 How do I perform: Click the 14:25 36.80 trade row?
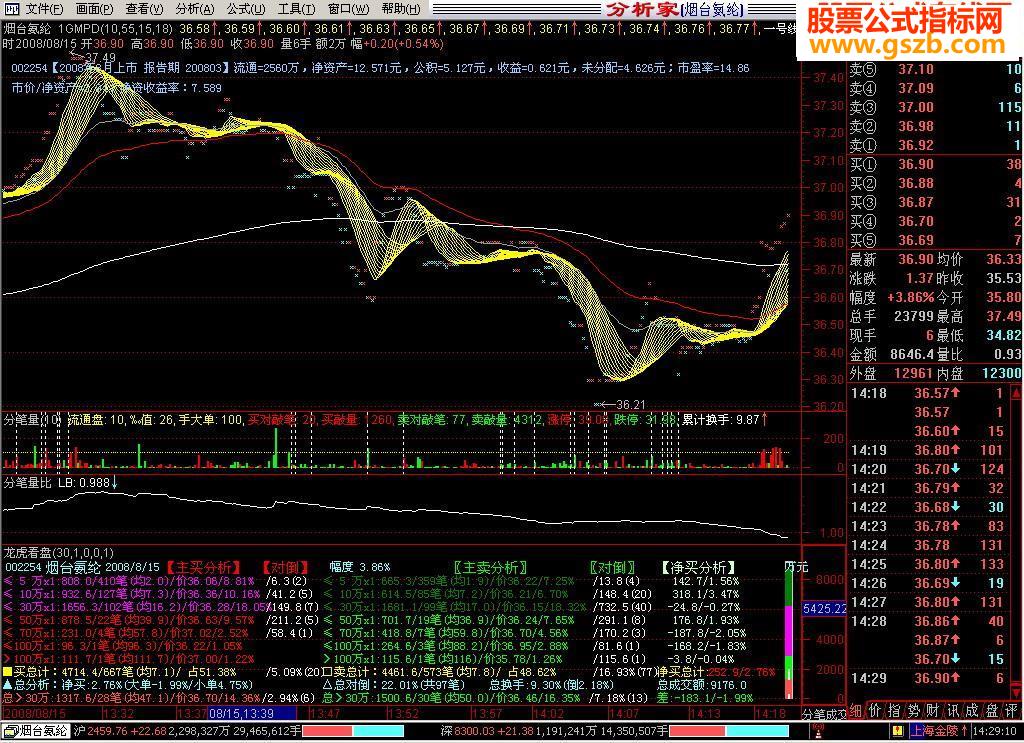929,564
